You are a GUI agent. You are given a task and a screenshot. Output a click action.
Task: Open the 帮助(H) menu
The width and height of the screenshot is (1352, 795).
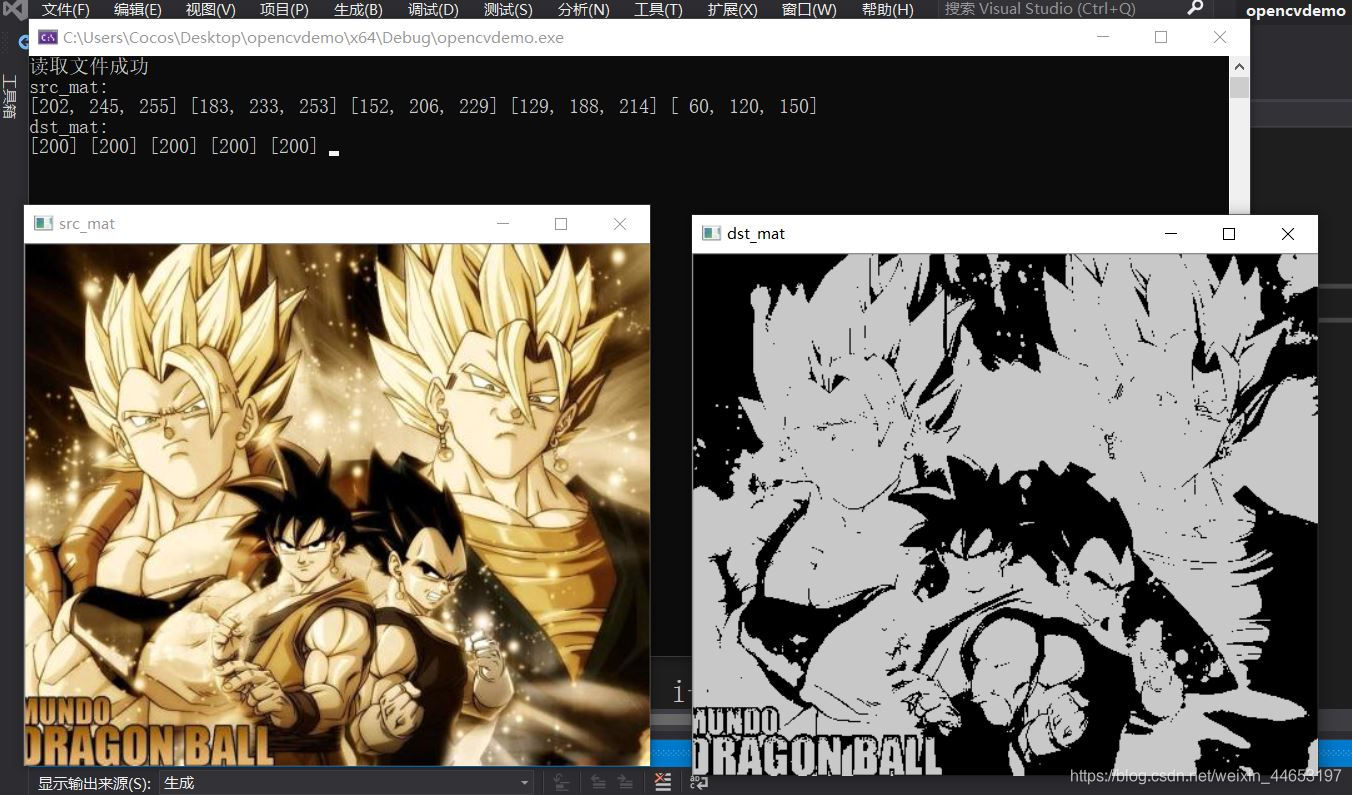887,9
